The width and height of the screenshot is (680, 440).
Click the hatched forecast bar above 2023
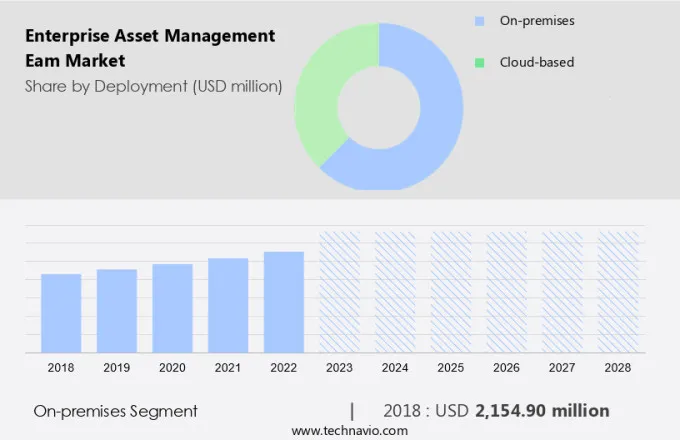pyautogui.click(x=339, y=292)
